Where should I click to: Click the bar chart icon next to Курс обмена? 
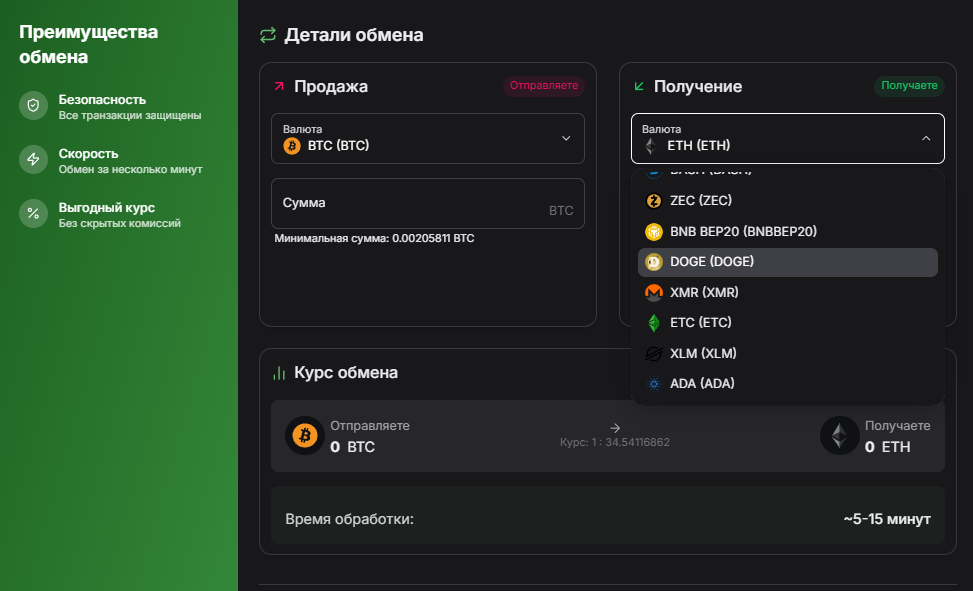[x=279, y=373]
